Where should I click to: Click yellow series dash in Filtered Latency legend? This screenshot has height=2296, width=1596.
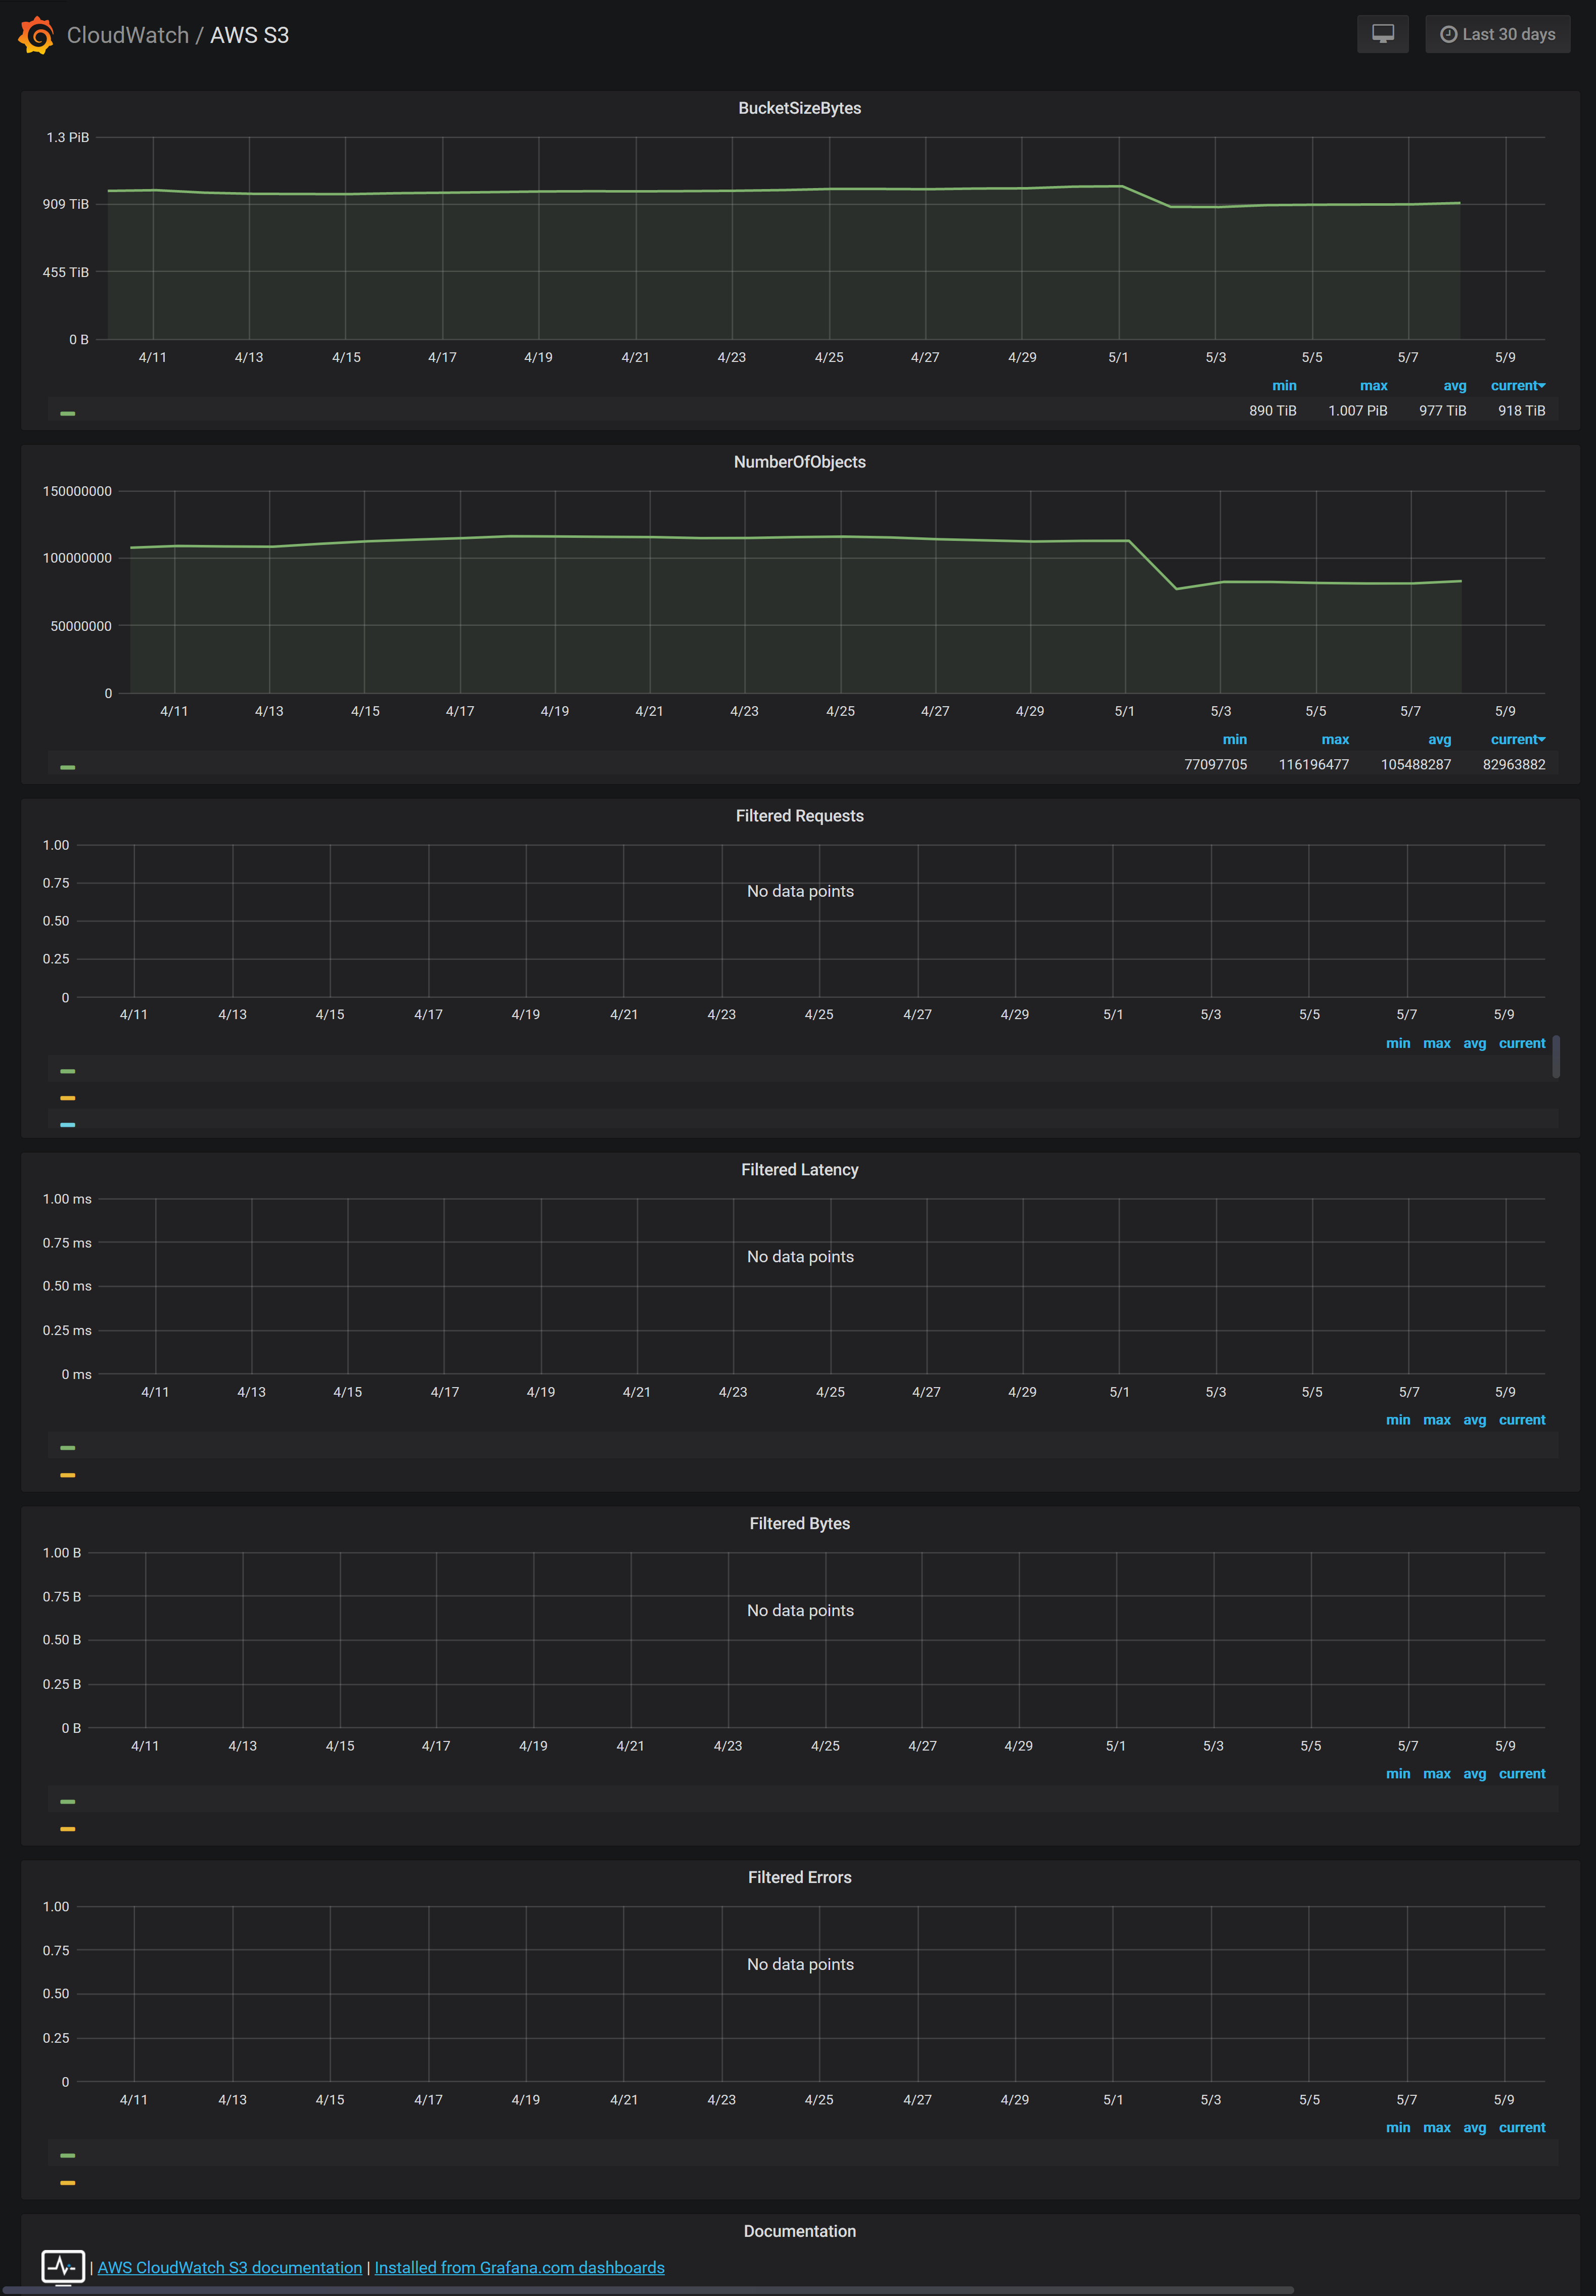tap(68, 1475)
